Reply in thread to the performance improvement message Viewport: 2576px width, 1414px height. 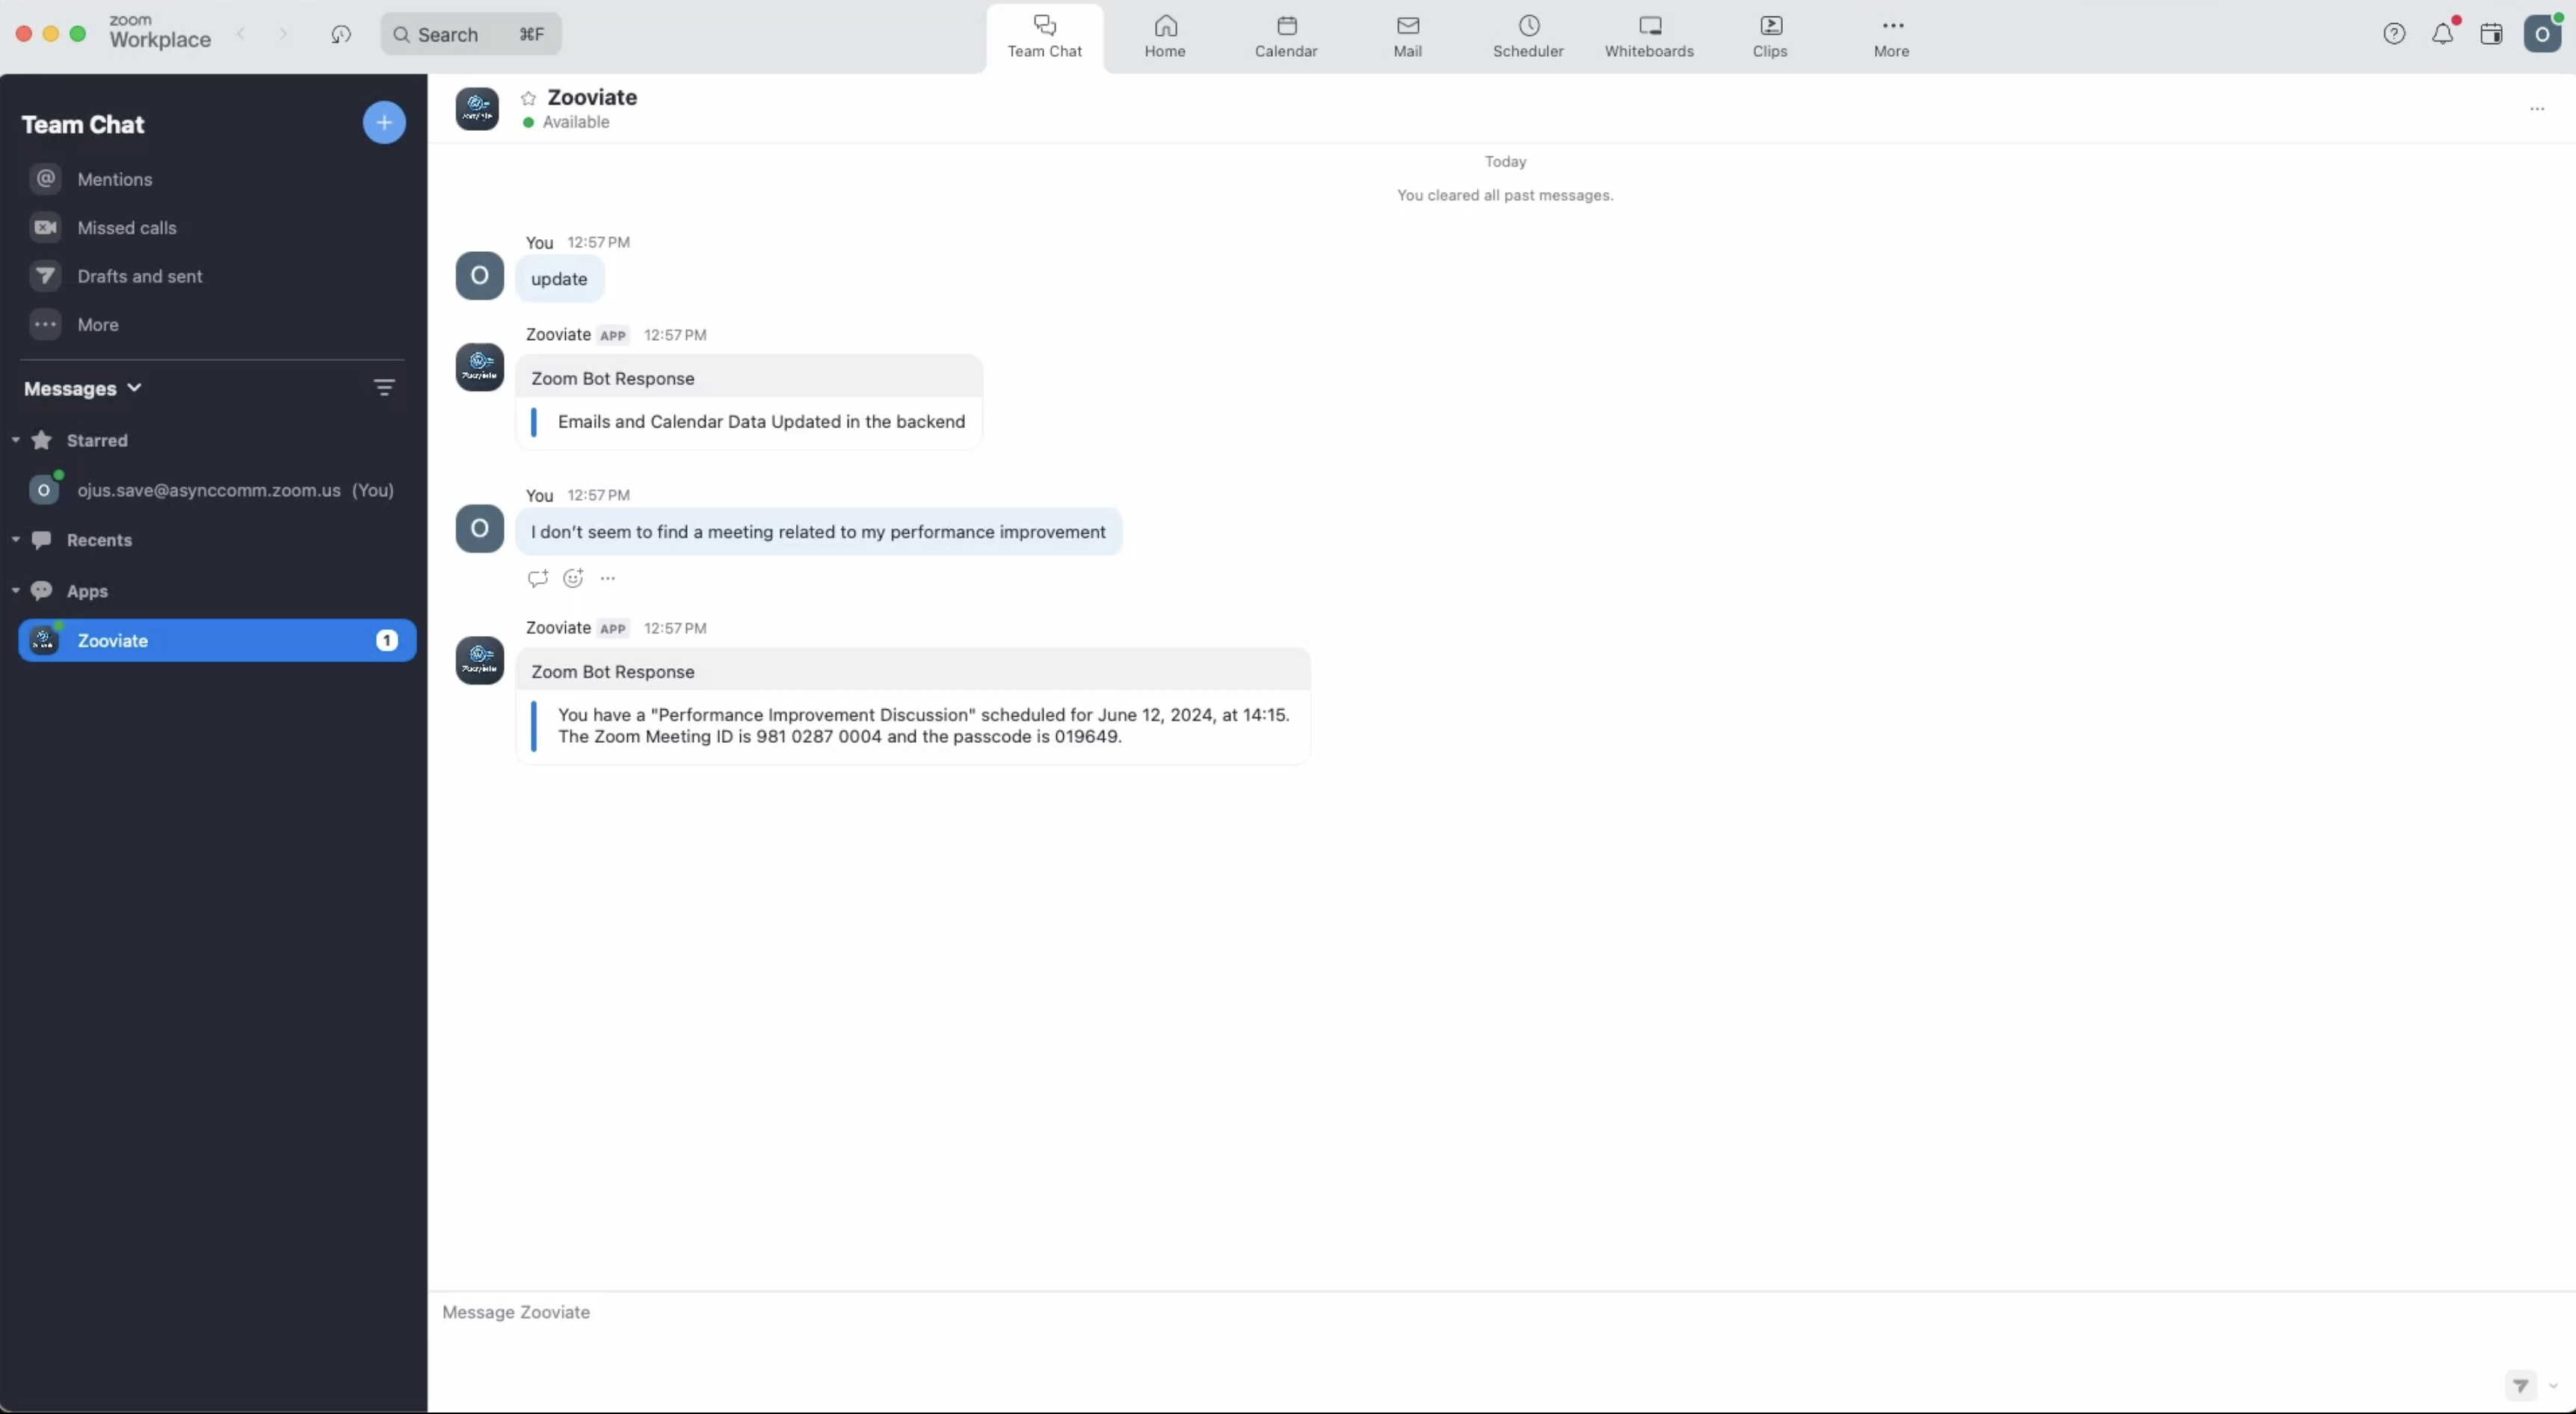(x=538, y=579)
